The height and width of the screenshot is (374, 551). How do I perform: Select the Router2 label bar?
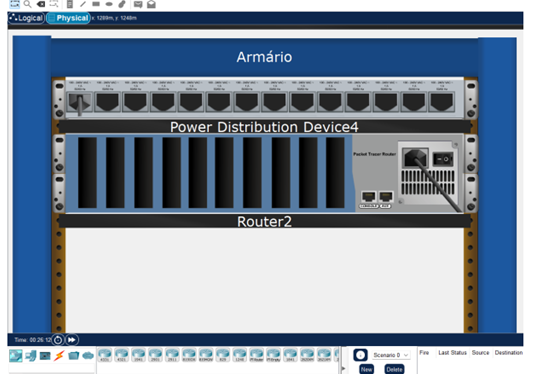(x=264, y=221)
